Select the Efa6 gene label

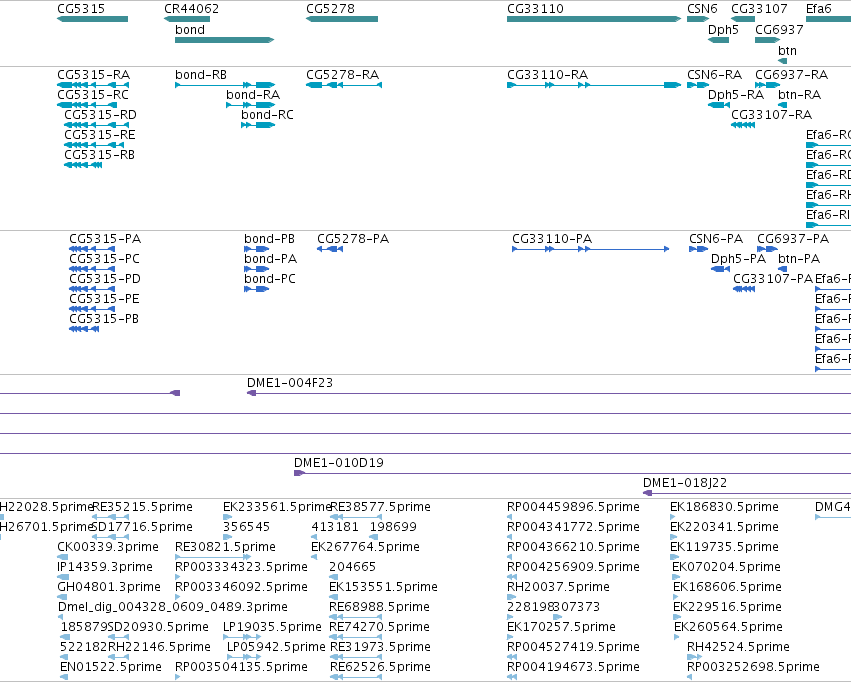[818, 9]
